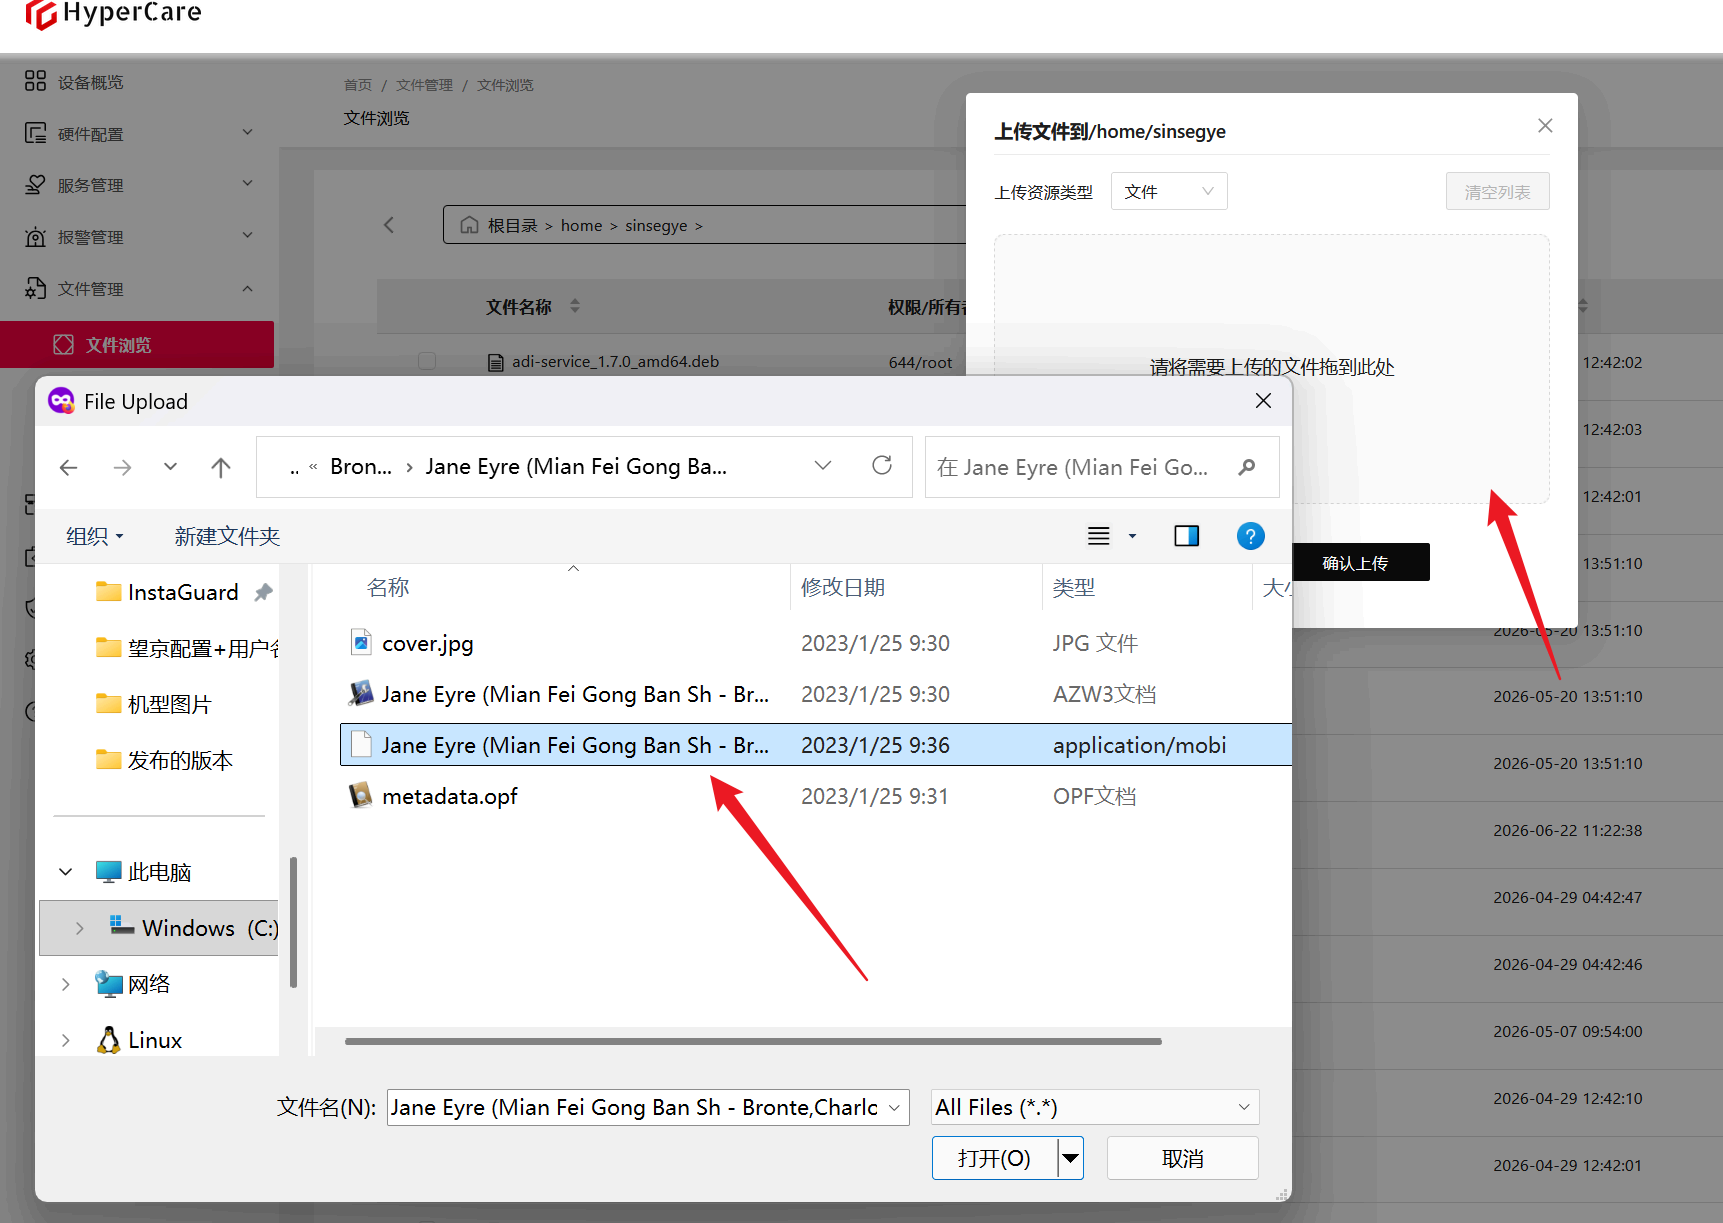Click the drag-and-drop upload area
Viewport: 1723px width, 1223px height.
tap(1271, 368)
